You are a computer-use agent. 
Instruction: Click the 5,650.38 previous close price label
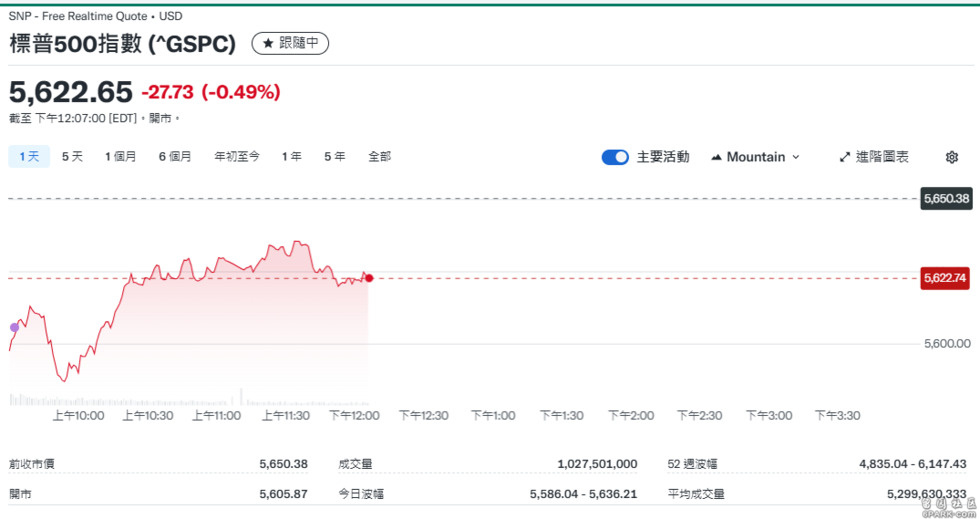(946, 199)
